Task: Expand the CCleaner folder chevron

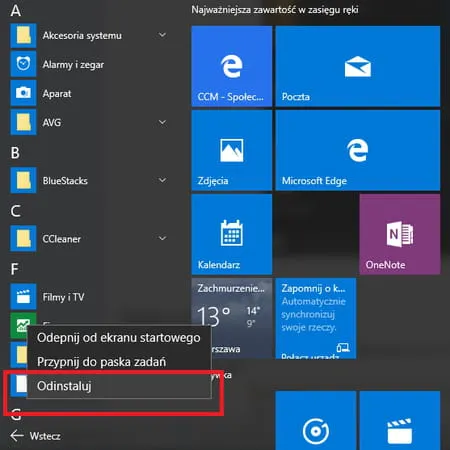Action: pos(162,238)
